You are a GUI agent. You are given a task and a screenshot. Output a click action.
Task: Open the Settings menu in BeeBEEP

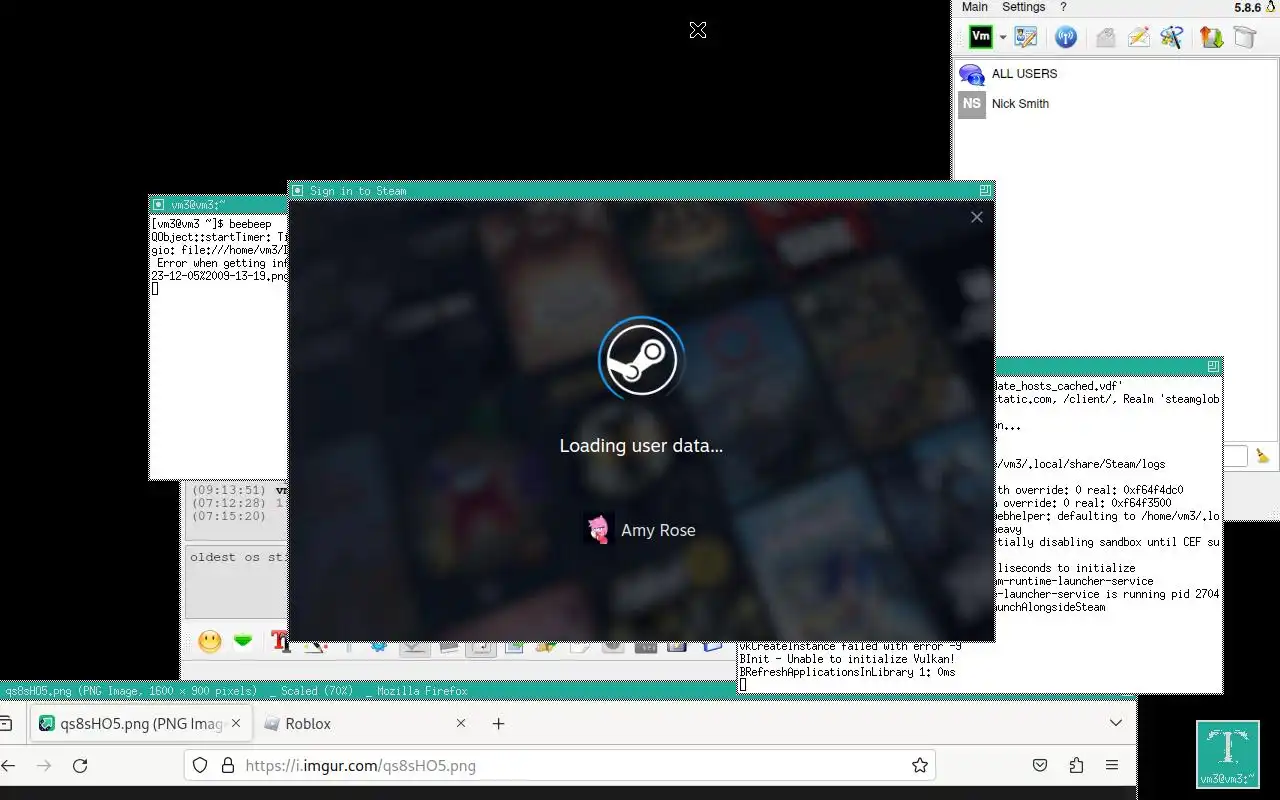click(1023, 7)
